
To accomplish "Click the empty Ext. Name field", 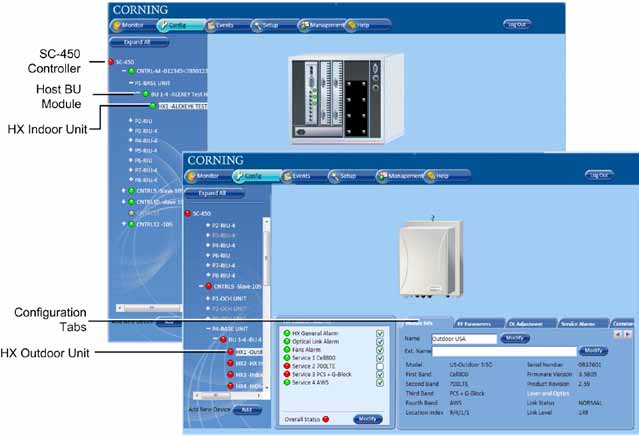I will pos(505,351).
